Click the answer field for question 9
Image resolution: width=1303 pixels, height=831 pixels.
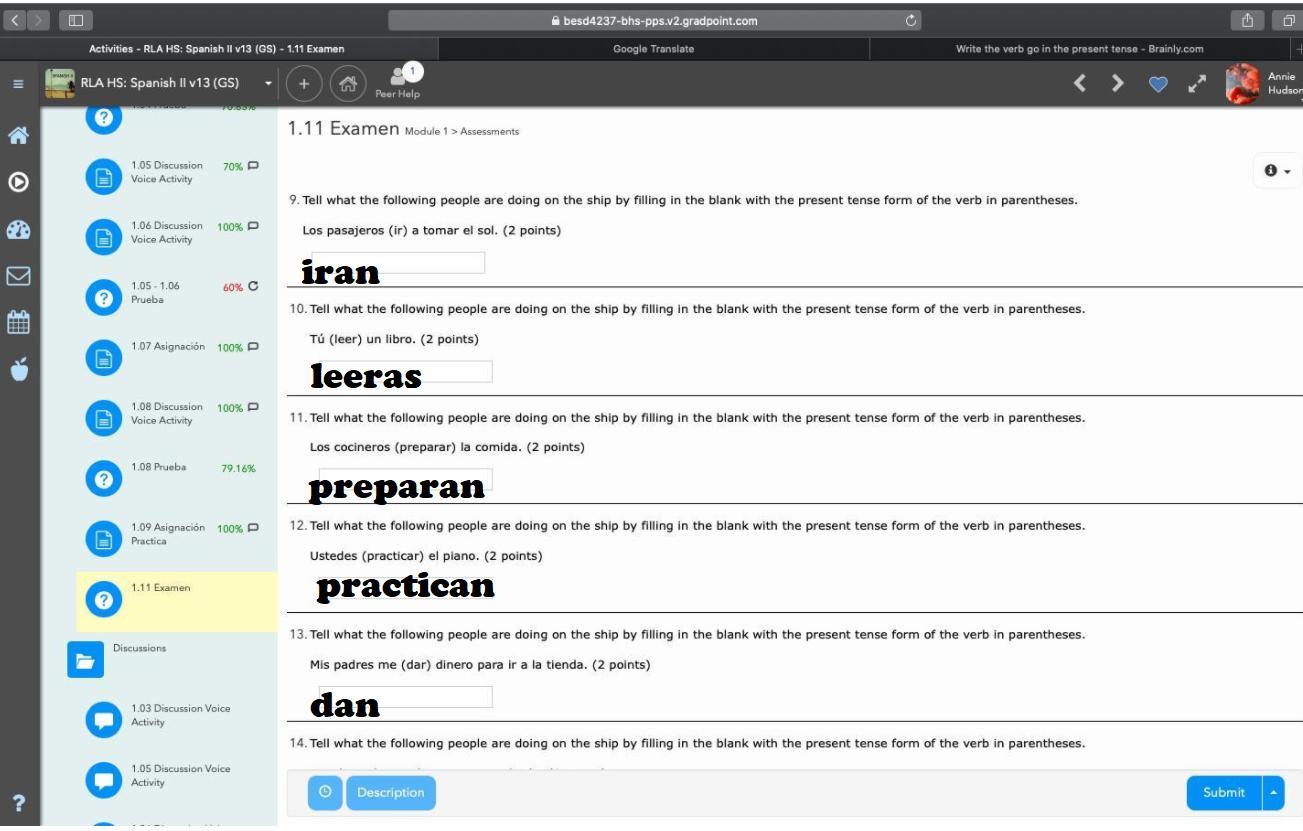click(x=397, y=263)
